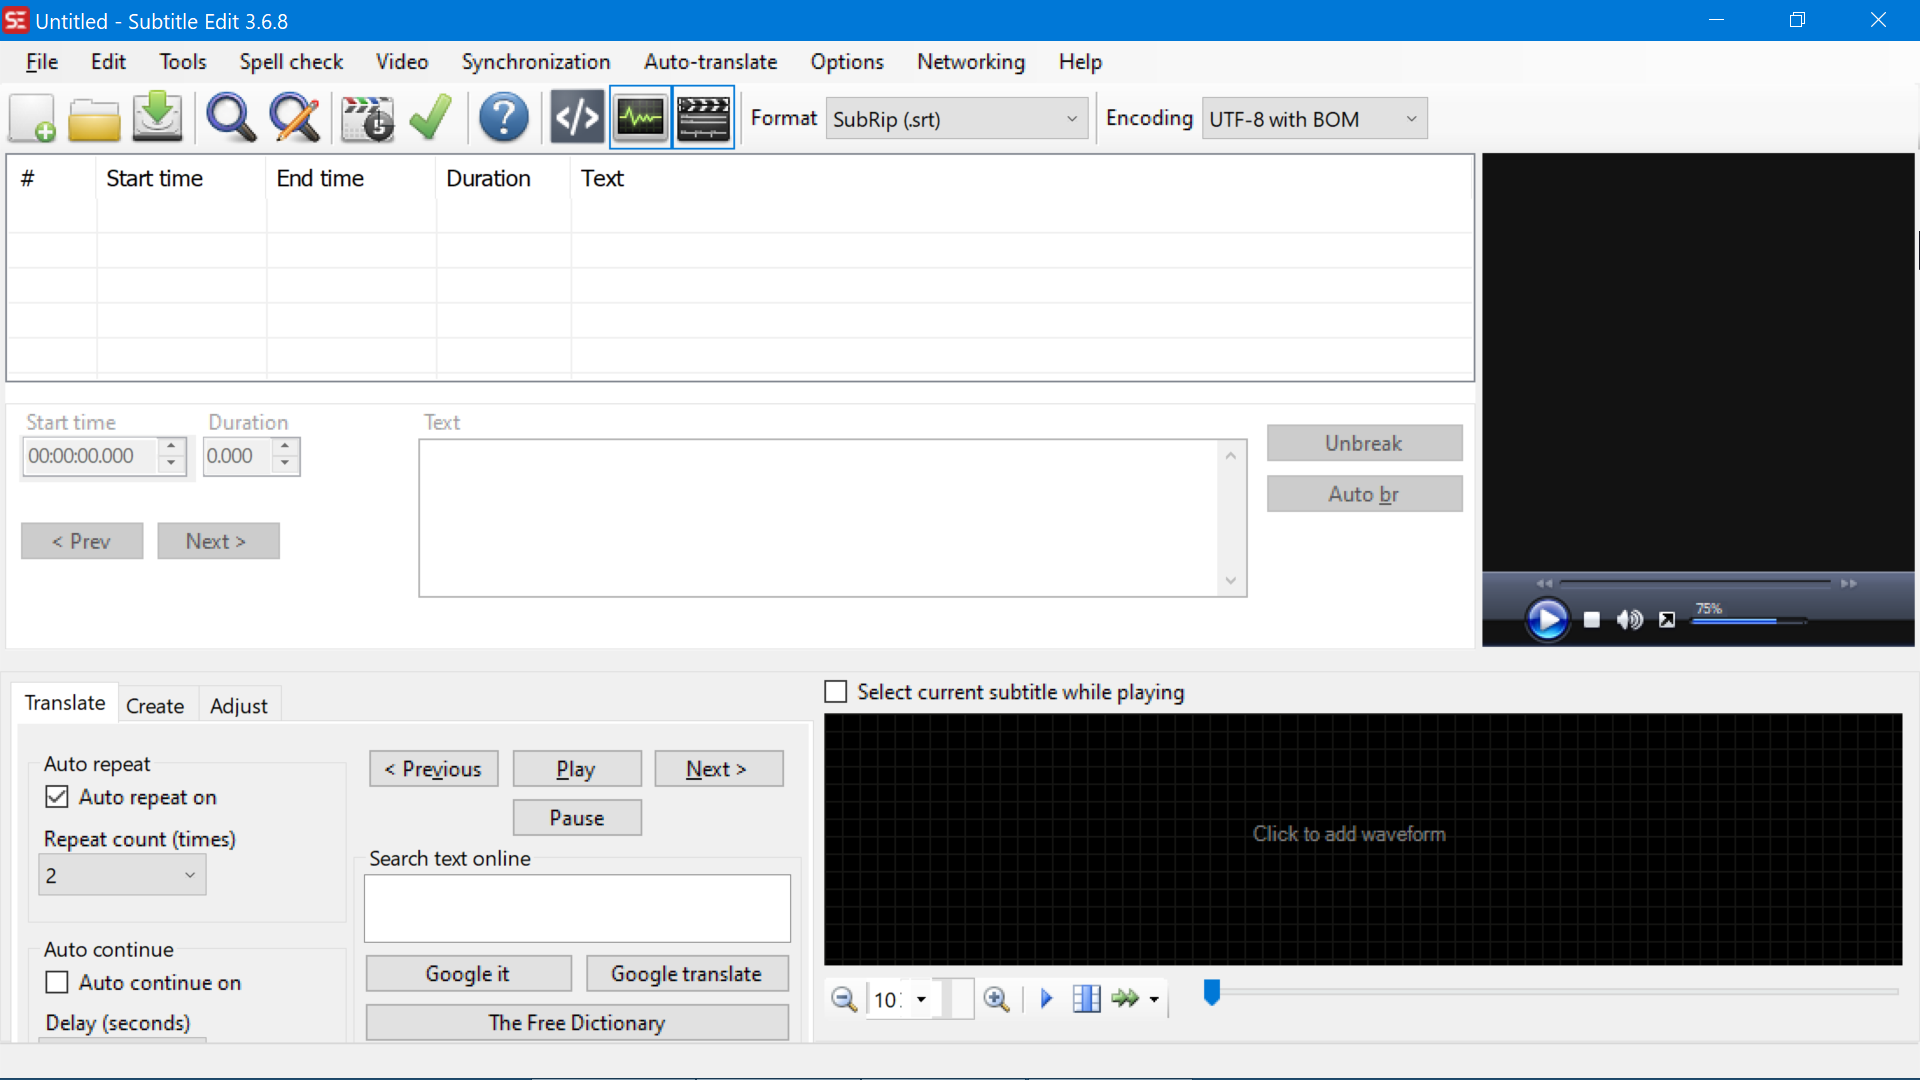Image resolution: width=1920 pixels, height=1080 pixels.
Task: Open Visual sync tool
Action: [x=367, y=117]
